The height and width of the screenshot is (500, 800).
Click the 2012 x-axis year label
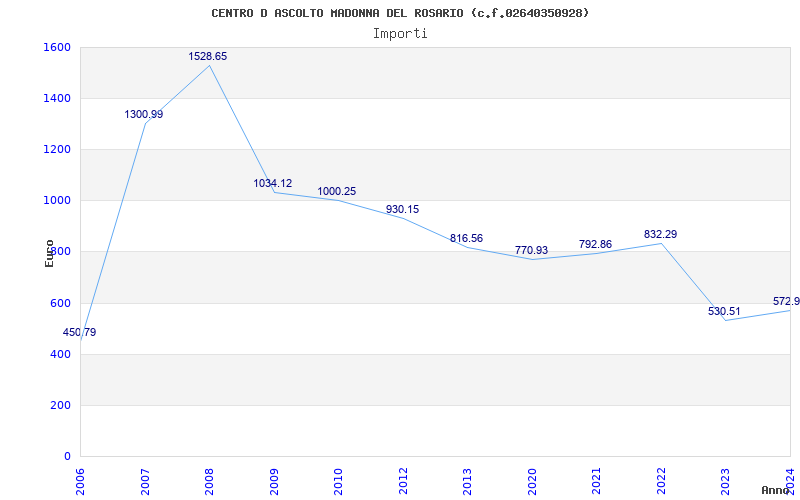coord(404,481)
